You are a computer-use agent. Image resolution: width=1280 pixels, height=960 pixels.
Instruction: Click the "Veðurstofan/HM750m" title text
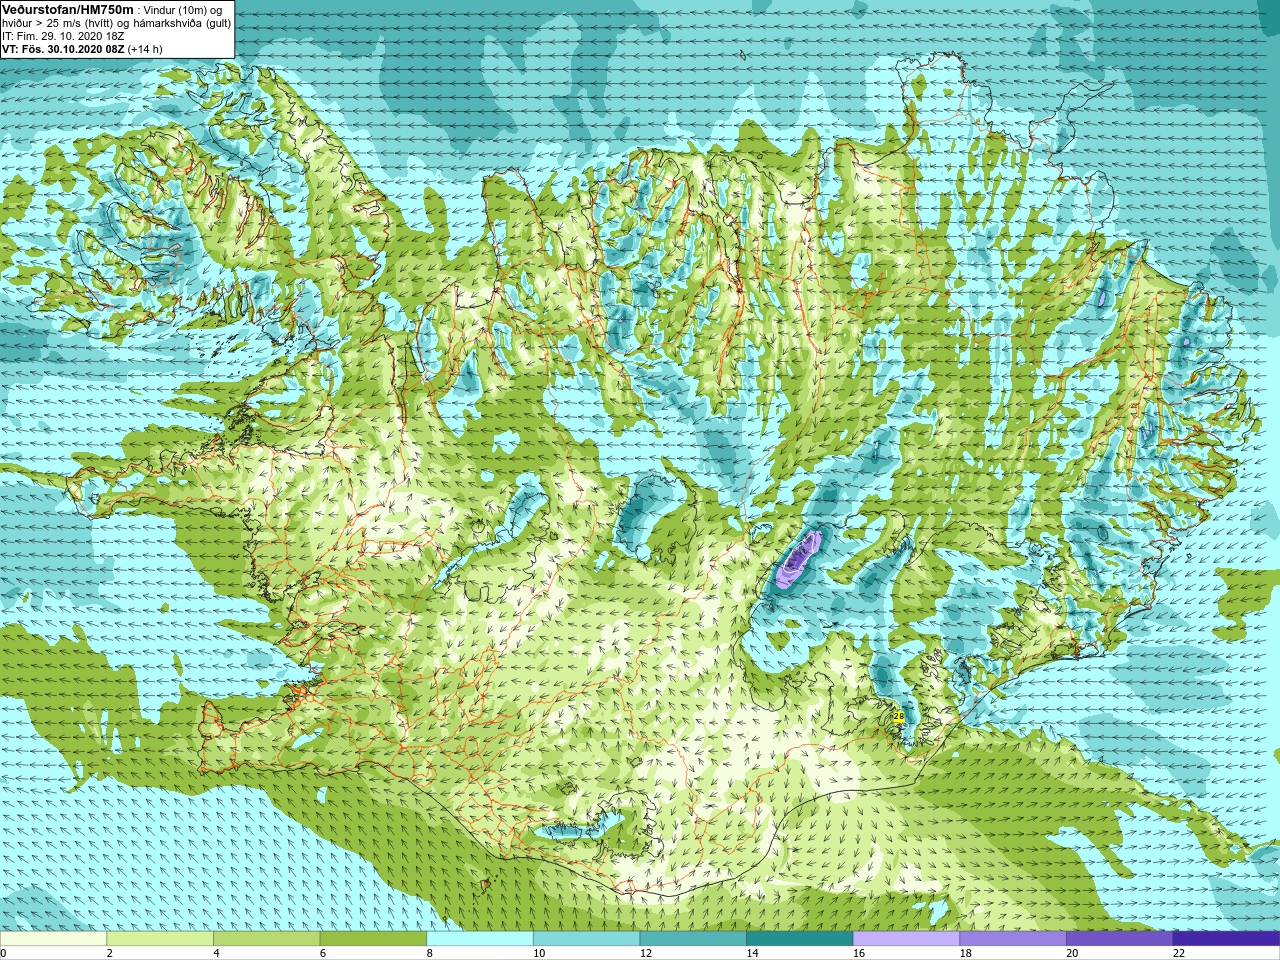[x=68, y=9]
